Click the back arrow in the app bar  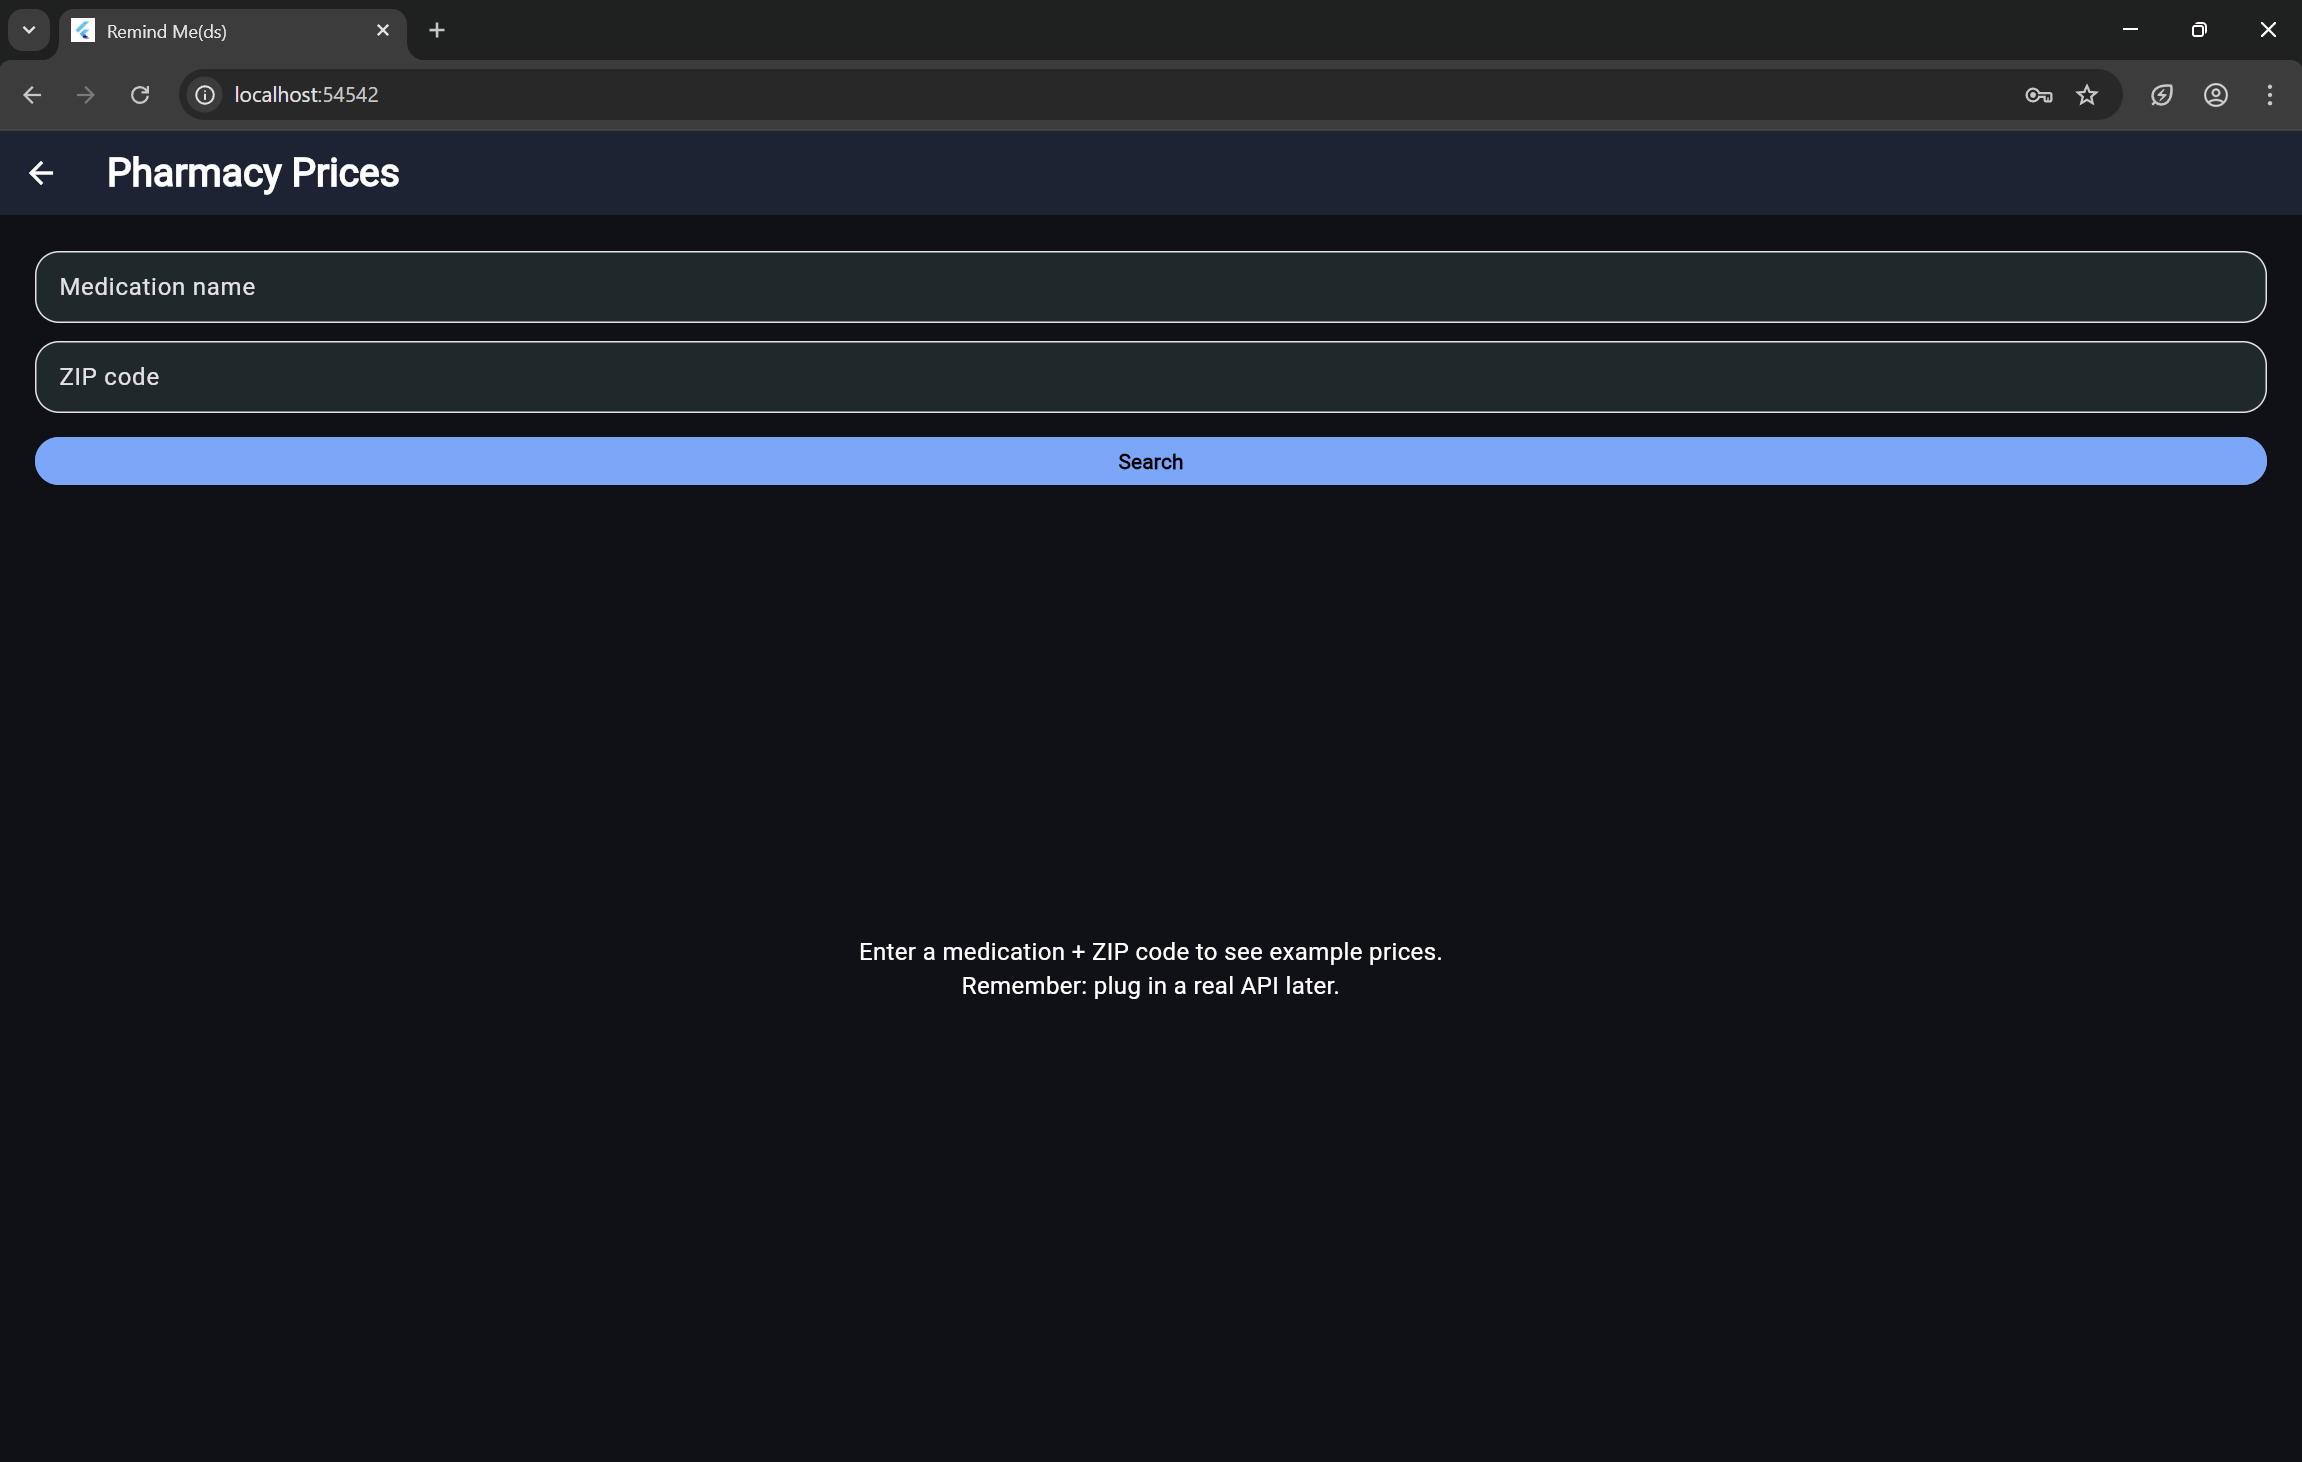[42, 172]
